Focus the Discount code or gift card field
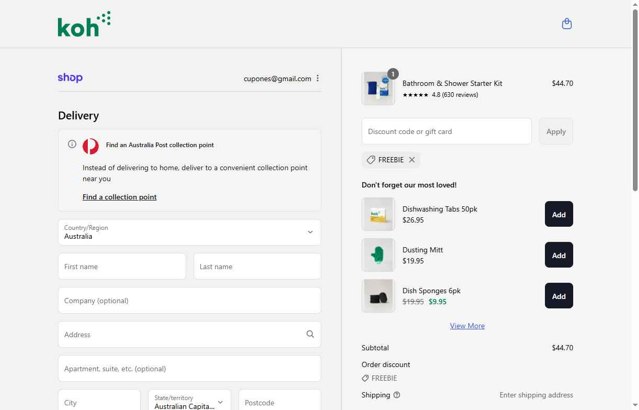The width and height of the screenshot is (639, 410). (x=446, y=131)
